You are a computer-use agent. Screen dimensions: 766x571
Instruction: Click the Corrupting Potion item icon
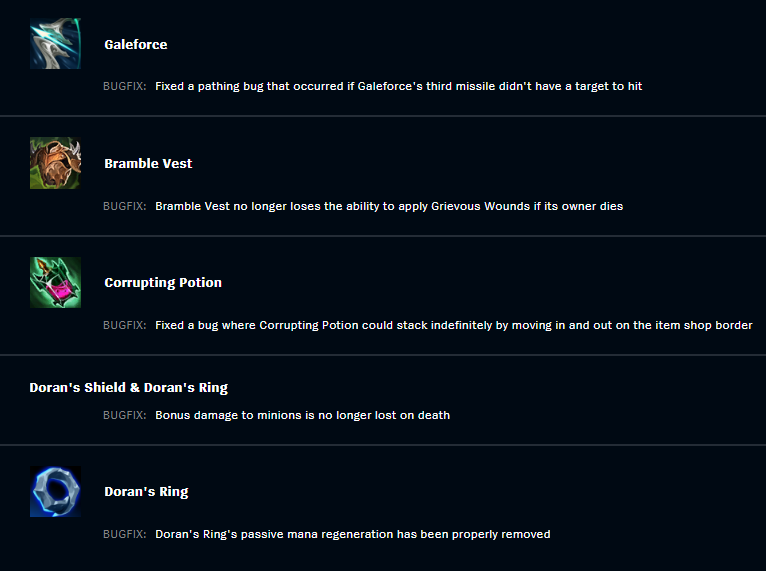tap(55, 282)
